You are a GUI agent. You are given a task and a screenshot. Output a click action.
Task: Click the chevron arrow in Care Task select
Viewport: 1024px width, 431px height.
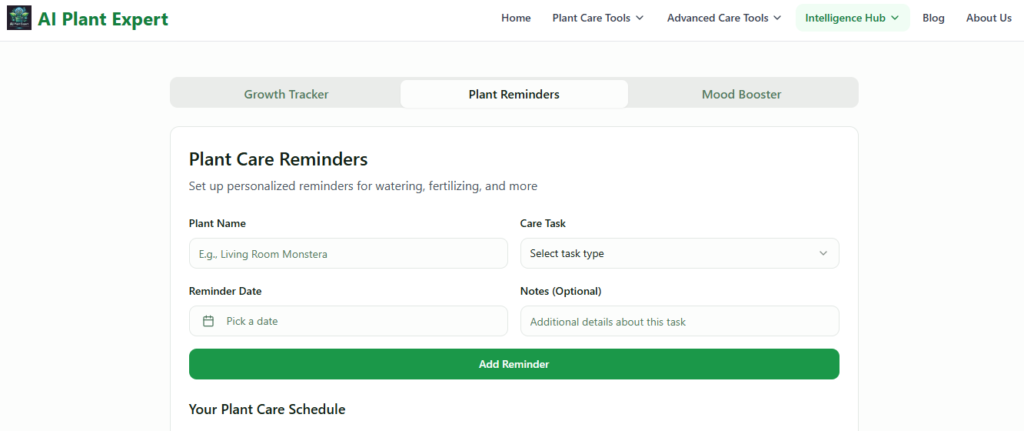point(823,254)
